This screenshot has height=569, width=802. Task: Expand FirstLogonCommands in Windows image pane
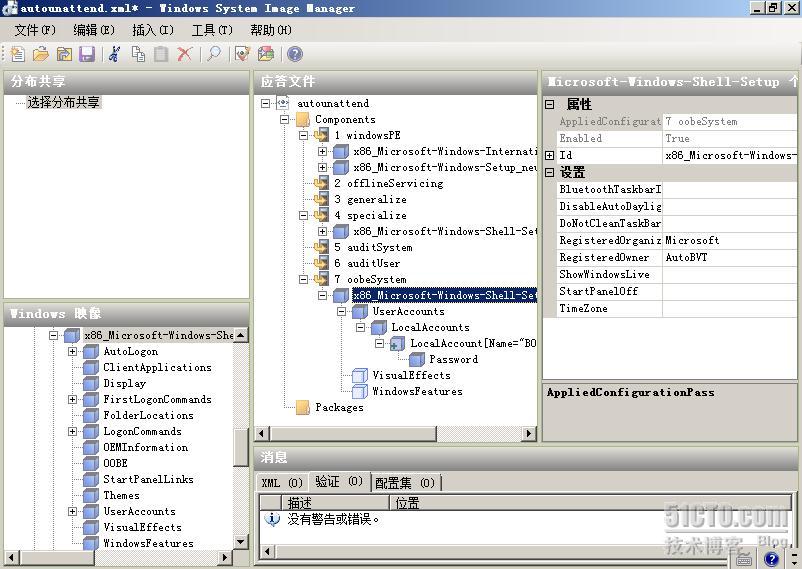coord(72,400)
